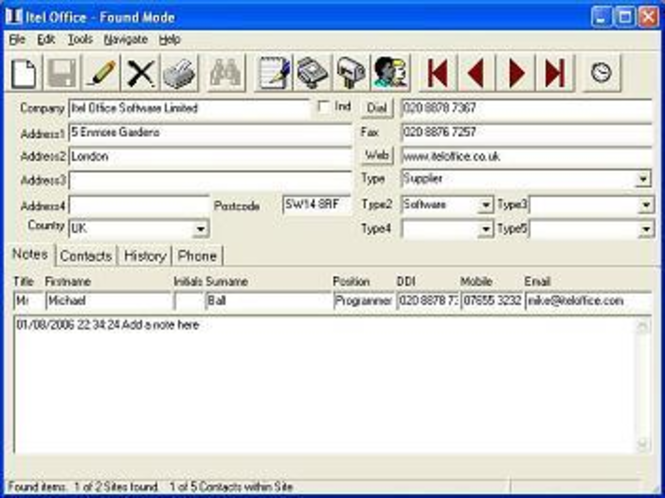Maximize the Itel Office window
This screenshot has width=665, height=498.
click(x=625, y=17)
